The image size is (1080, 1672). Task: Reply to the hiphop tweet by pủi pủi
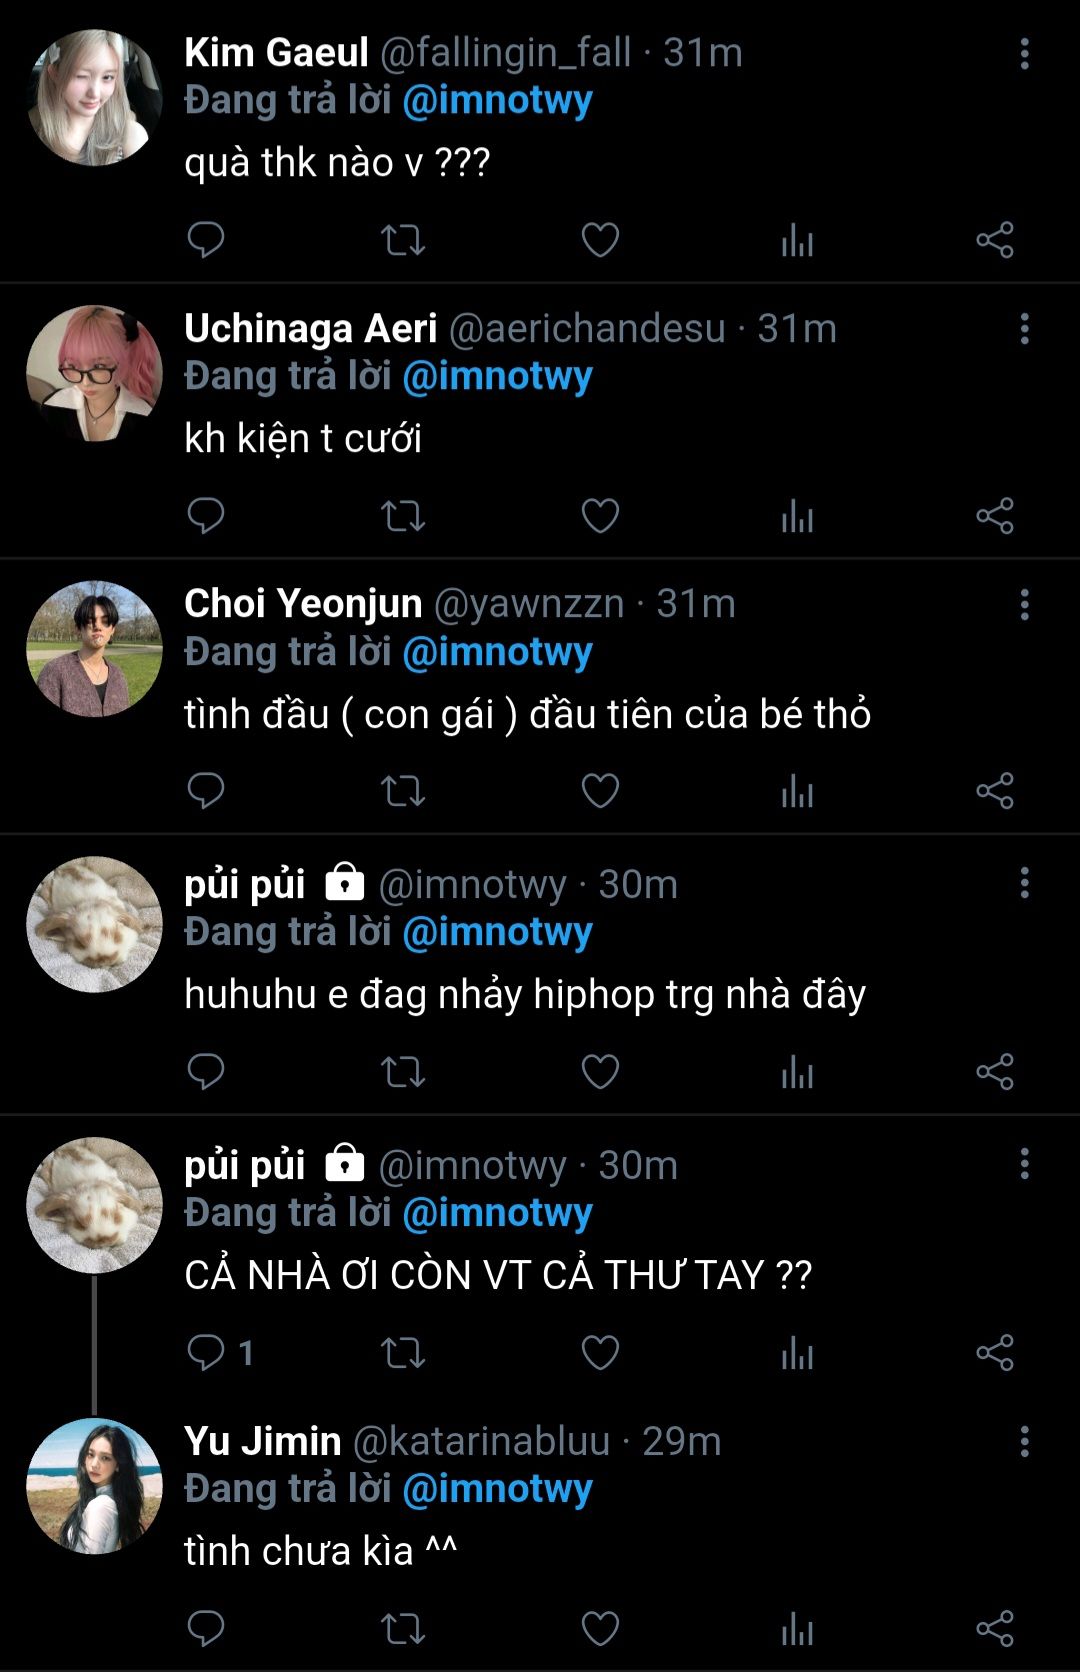(x=206, y=1071)
